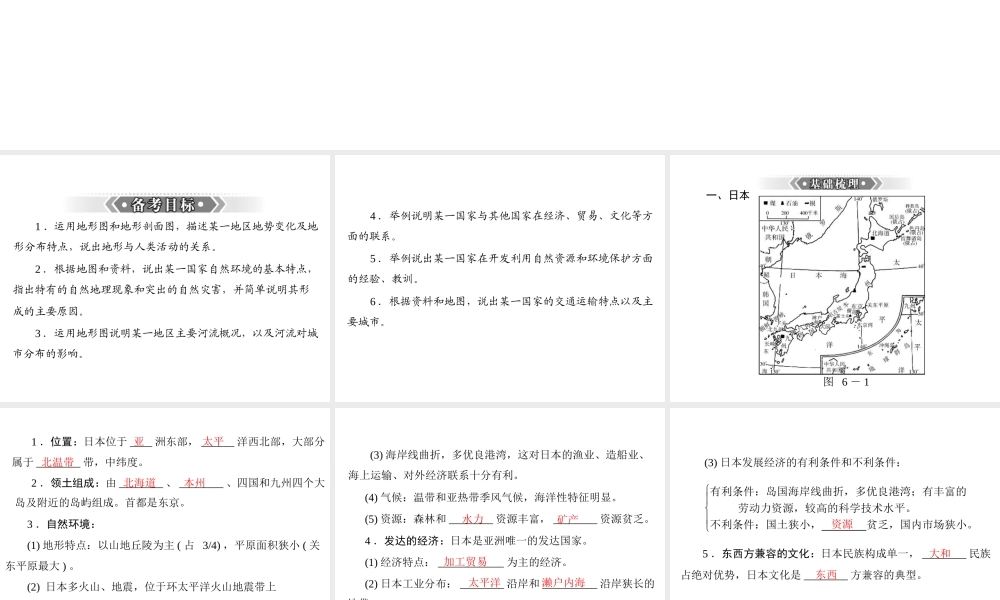Select the red answer 太平 before 洋西北部
Image resolution: width=1000 pixels, height=600 pixels.
[x=214, y=441]
